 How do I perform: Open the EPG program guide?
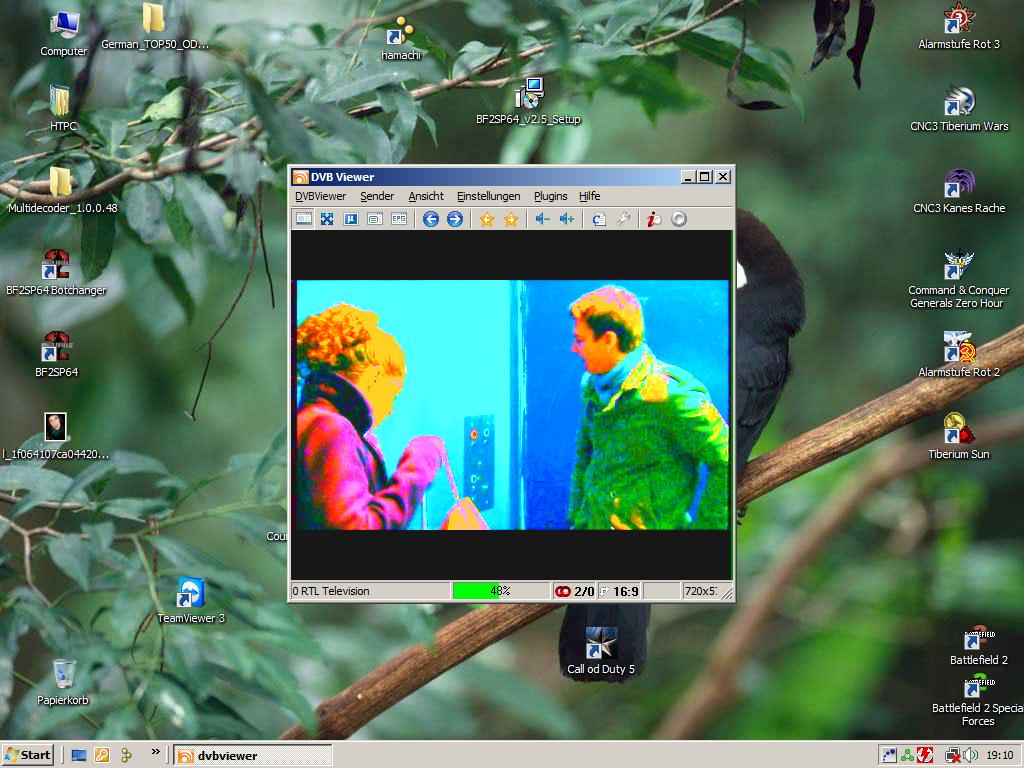pos(398,219)
